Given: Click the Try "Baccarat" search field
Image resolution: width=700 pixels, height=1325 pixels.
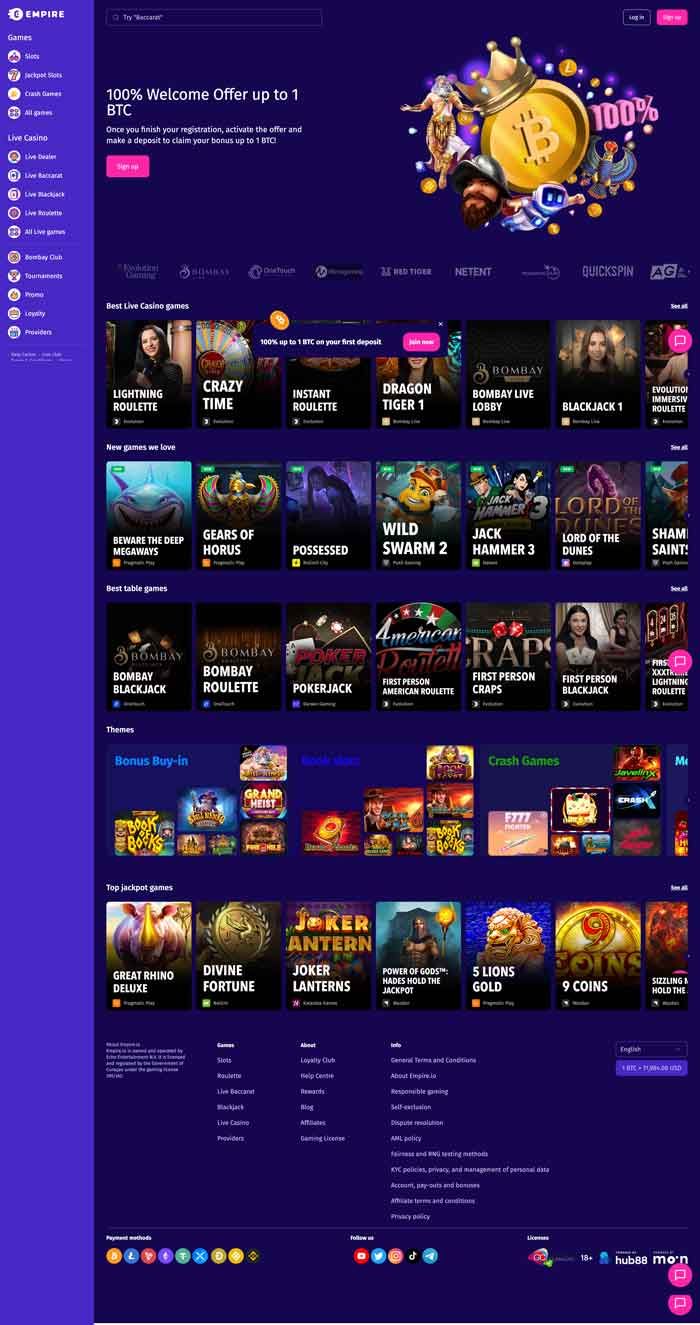Looking at the screenshot, I should tap(214, 17).
